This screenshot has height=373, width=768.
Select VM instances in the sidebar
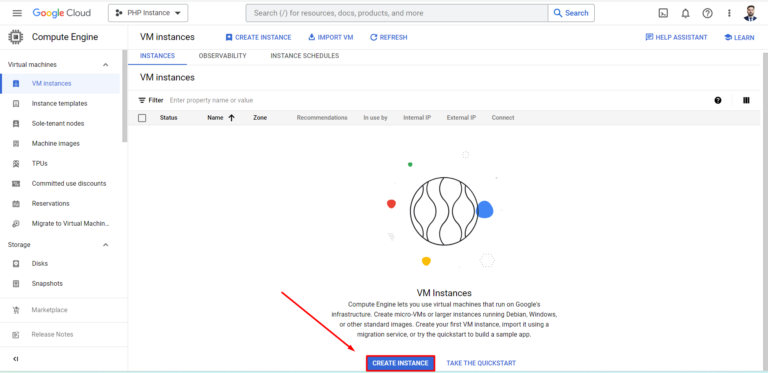(60, 84)
